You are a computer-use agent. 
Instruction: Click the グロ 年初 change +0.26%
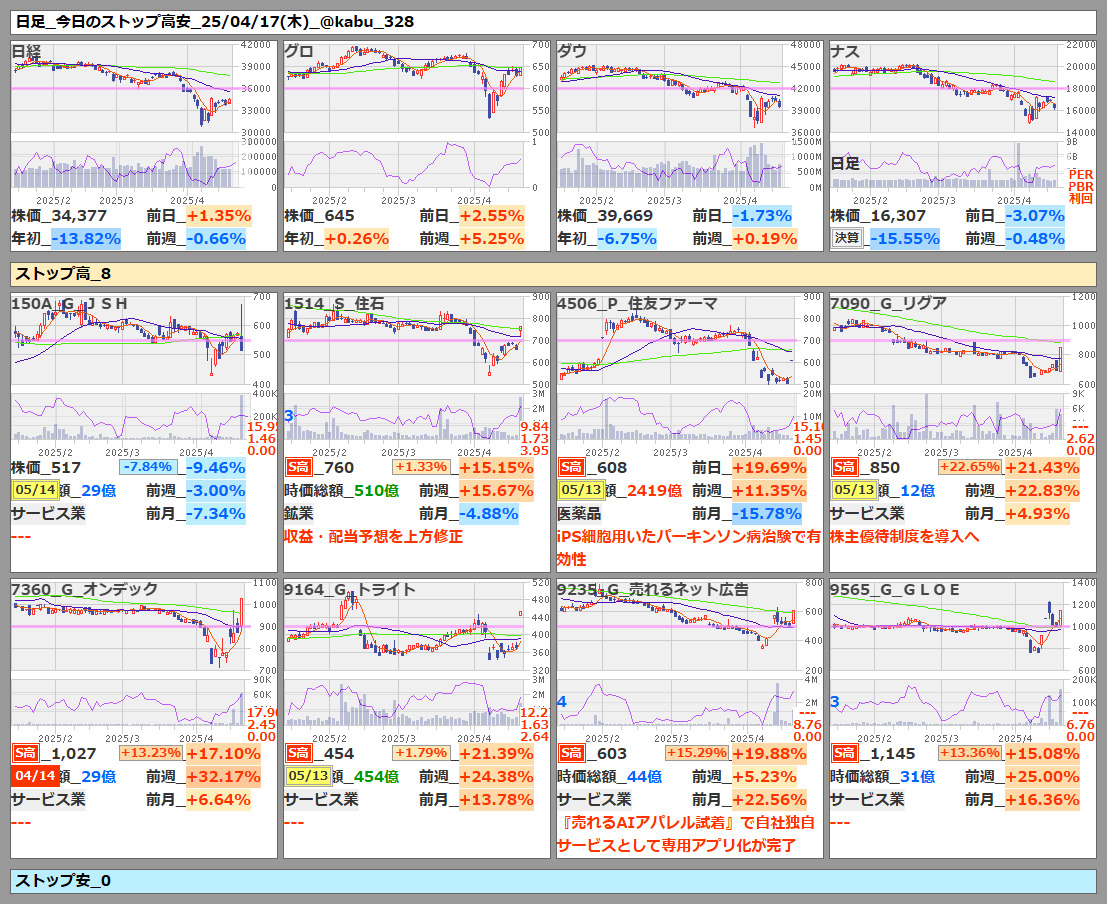(x=357, y=239)
